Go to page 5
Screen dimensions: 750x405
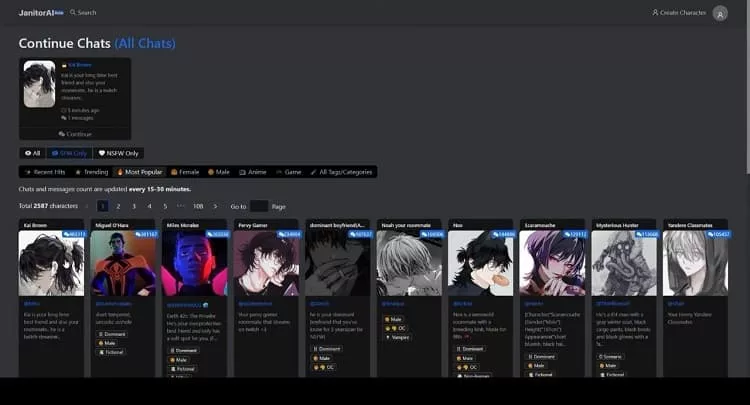(165, 207)
